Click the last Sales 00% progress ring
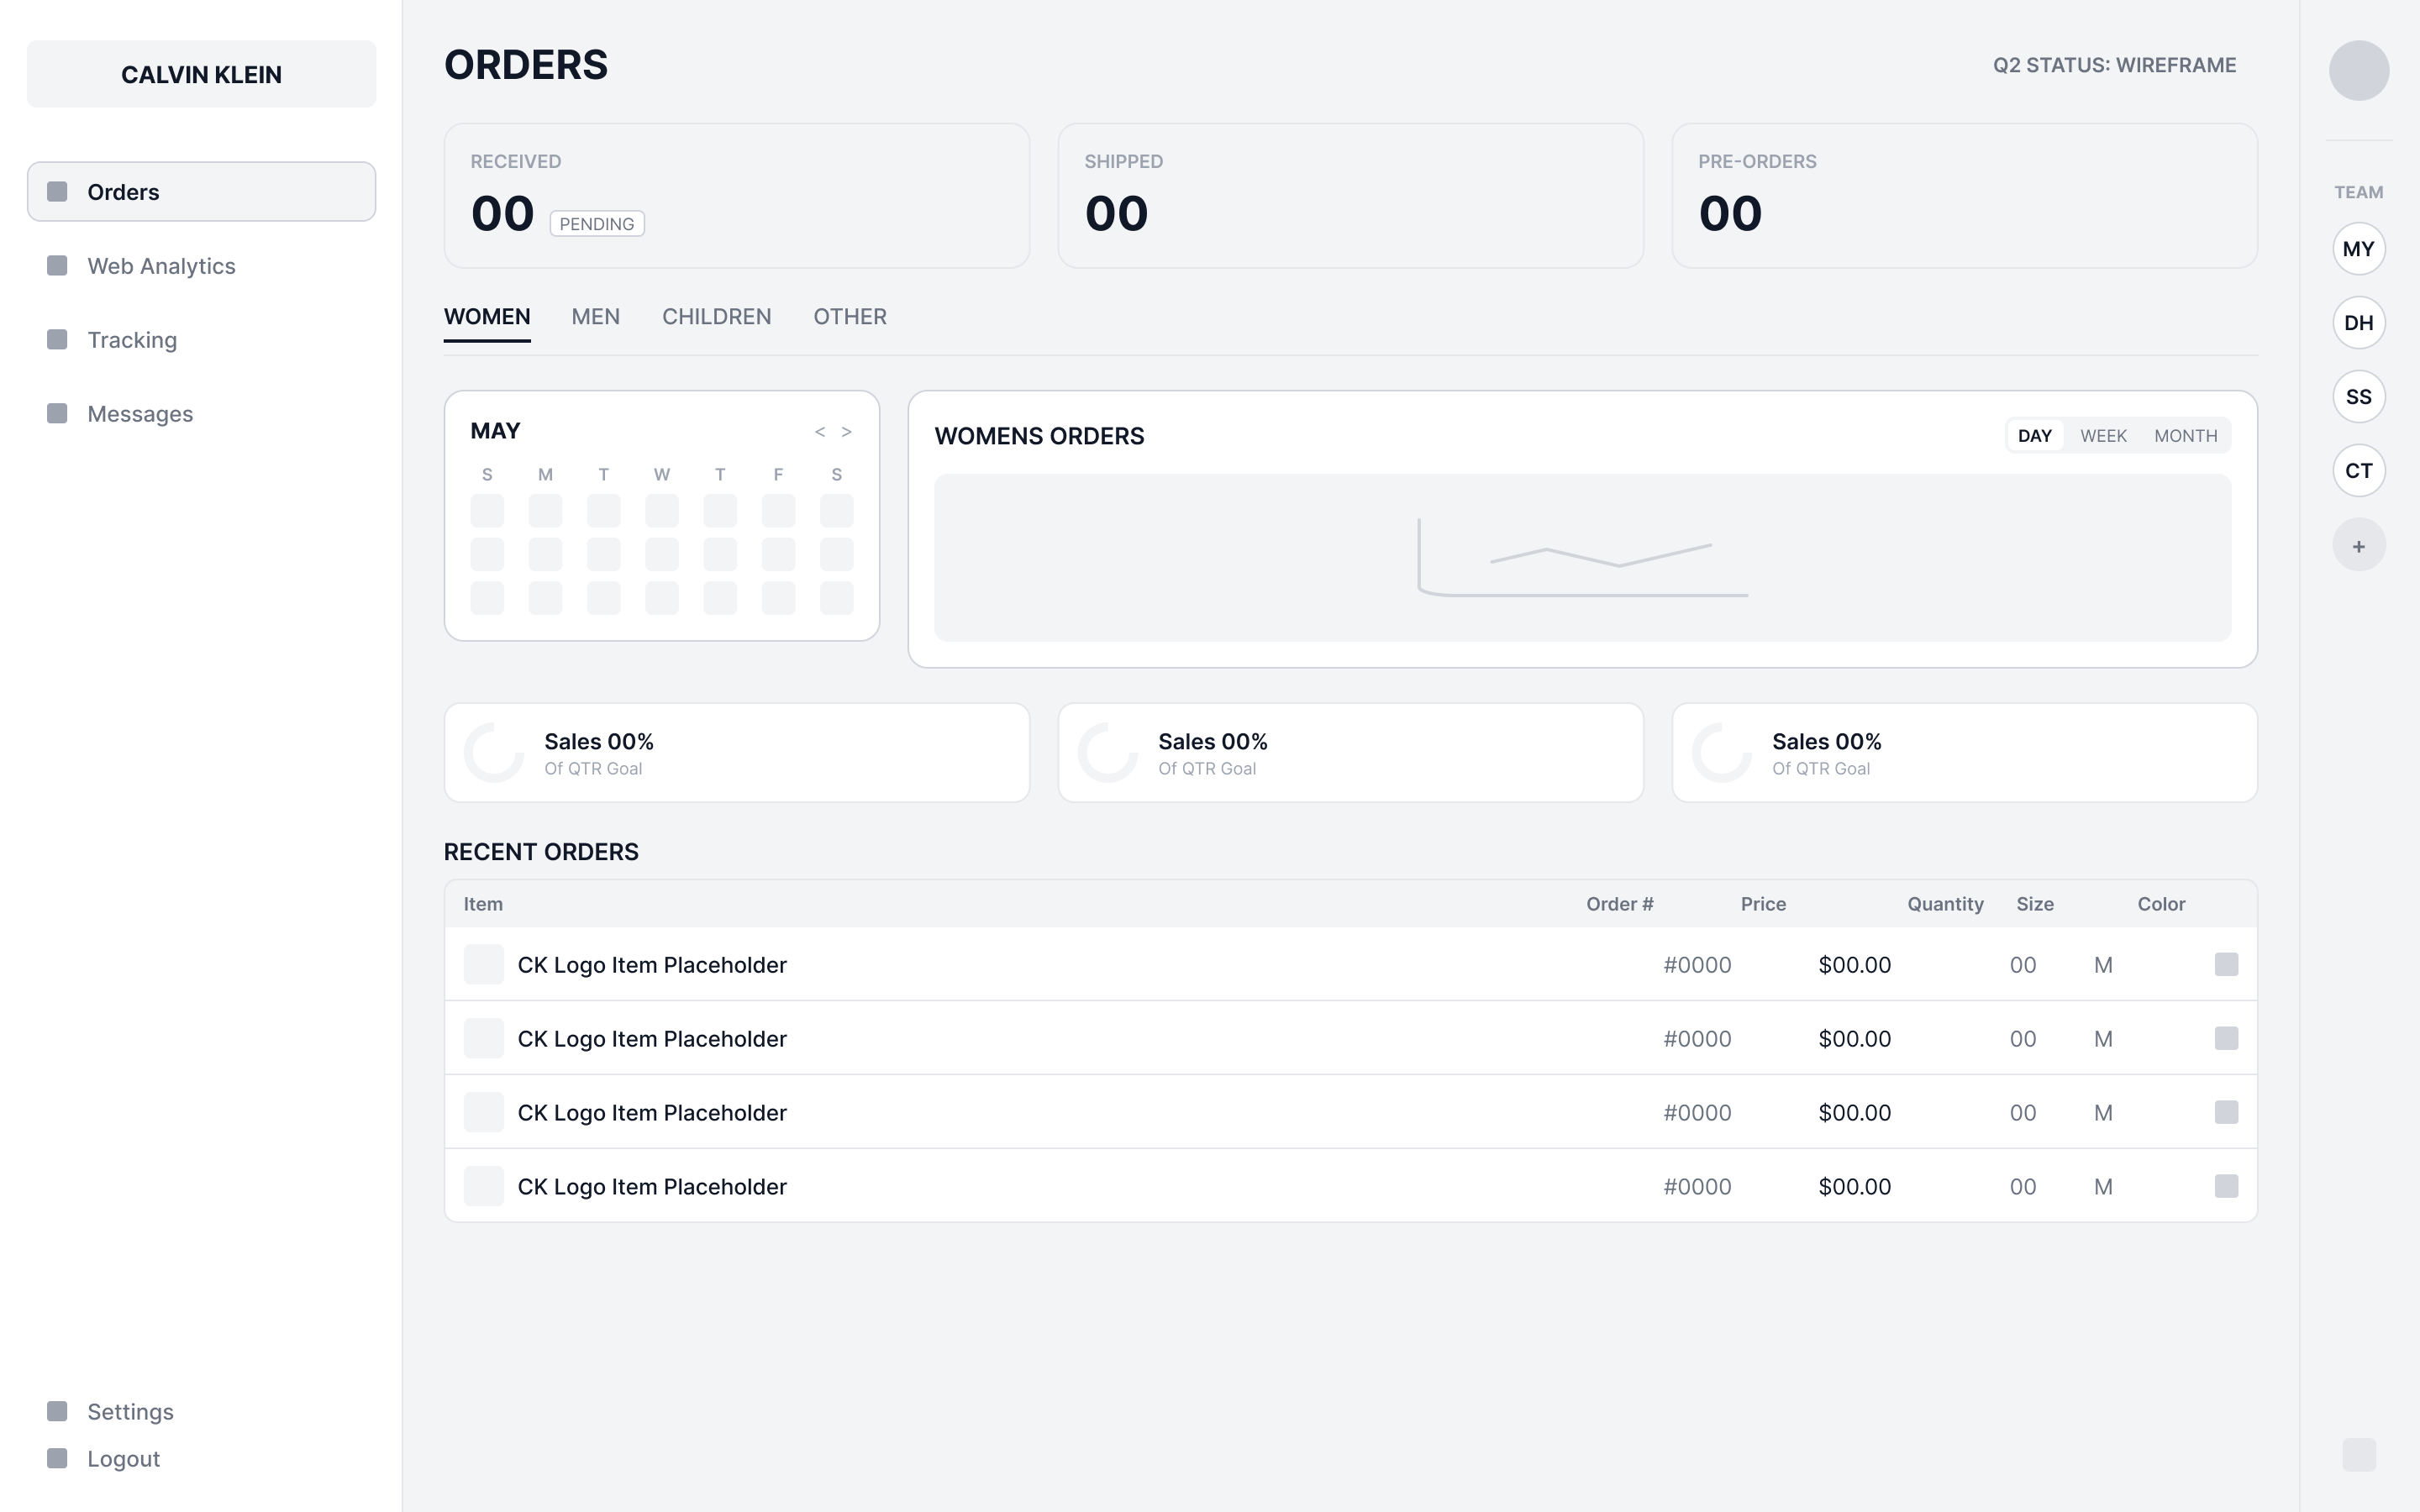Image resolution: width=2420 pixels, height=1512 pixels. 1722,752
